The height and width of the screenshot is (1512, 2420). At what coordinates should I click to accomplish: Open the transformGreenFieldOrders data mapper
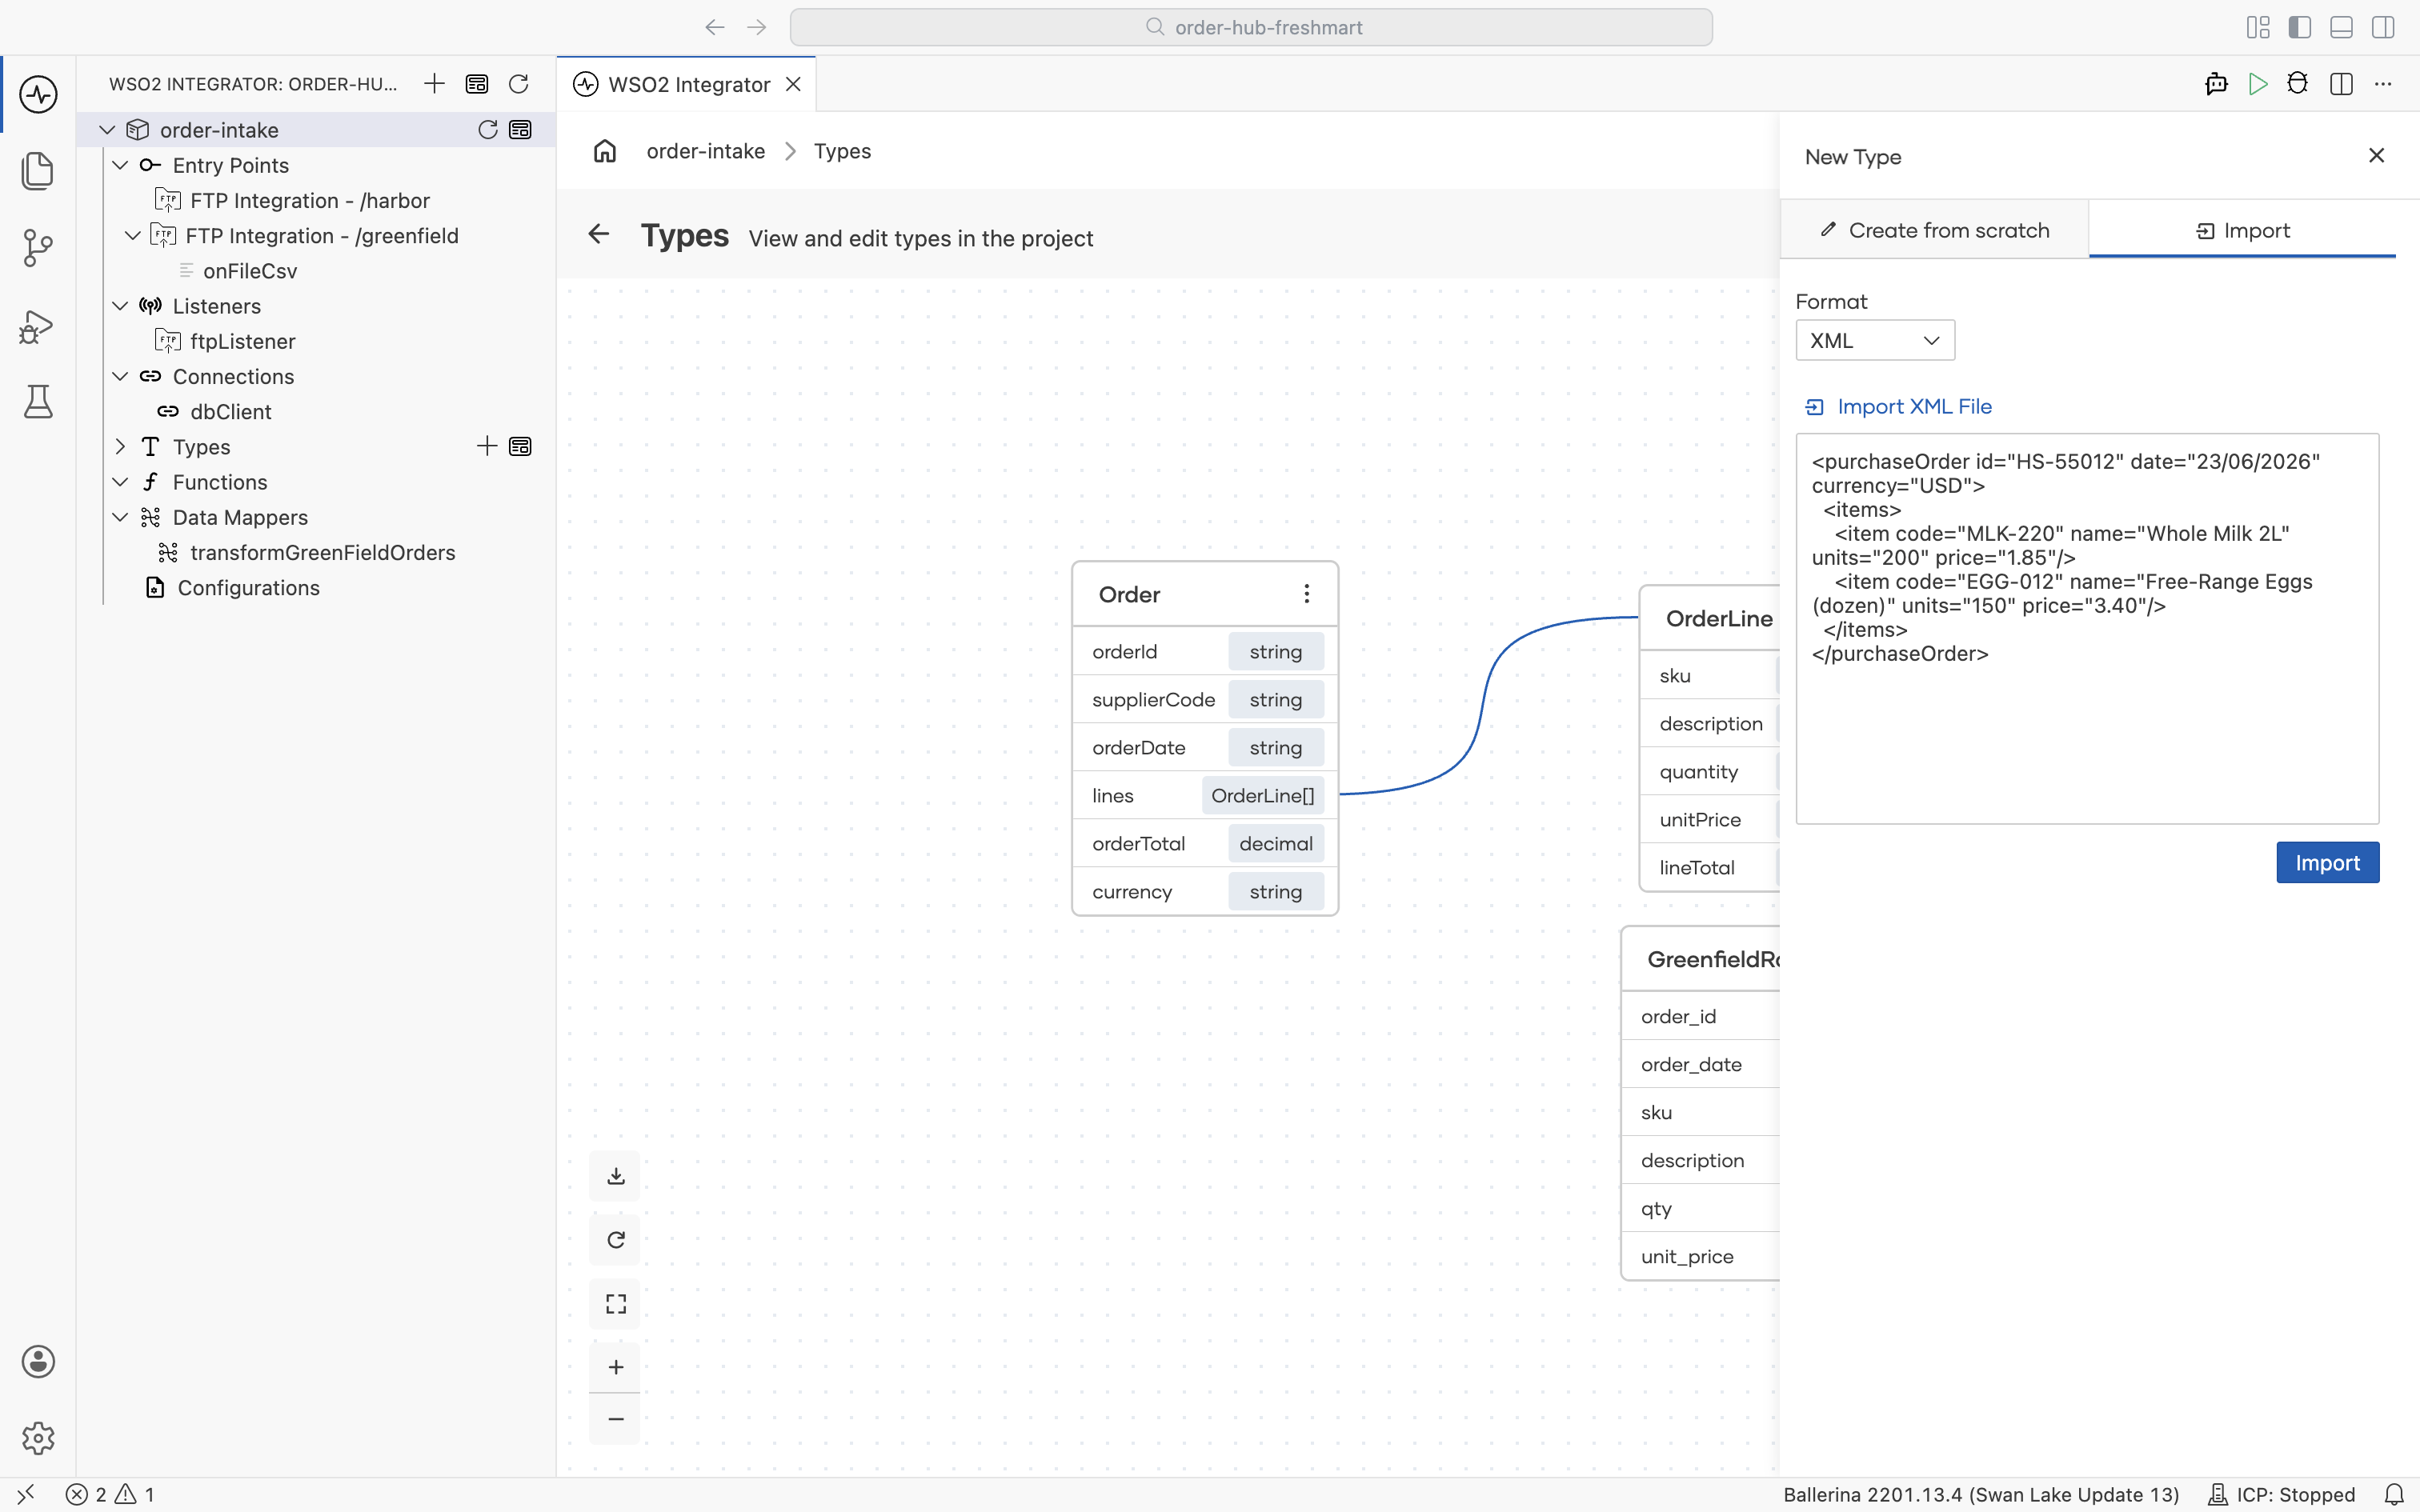tap(322, 553)
